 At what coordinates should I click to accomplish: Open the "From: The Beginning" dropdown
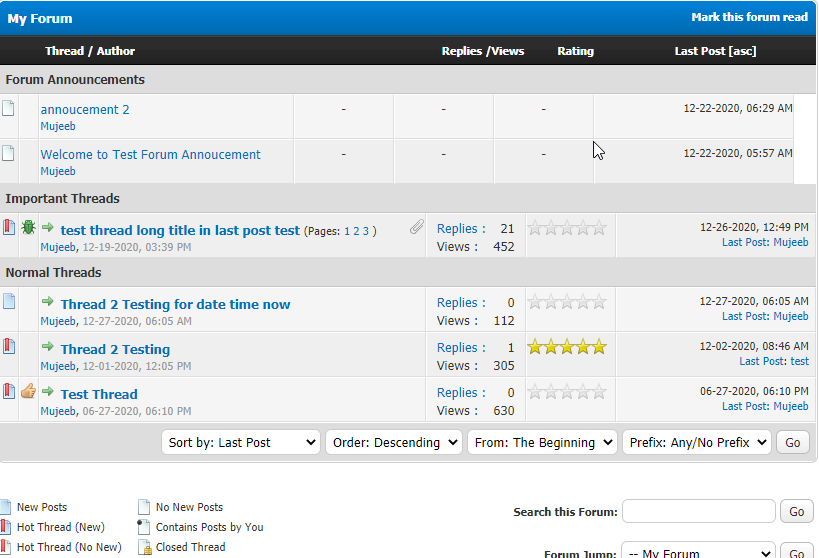(541, 442)
